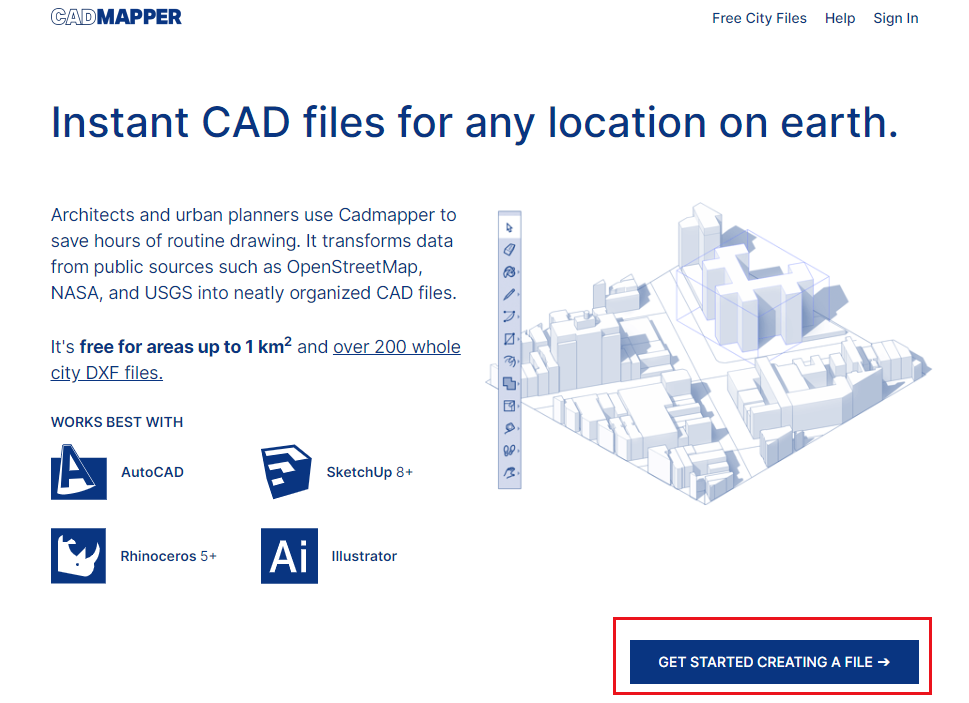Click the Rhinoceros 5+ text label
The height and width of the screenshot is (703, 969).
pyautogui.click(x=169, y=557)
